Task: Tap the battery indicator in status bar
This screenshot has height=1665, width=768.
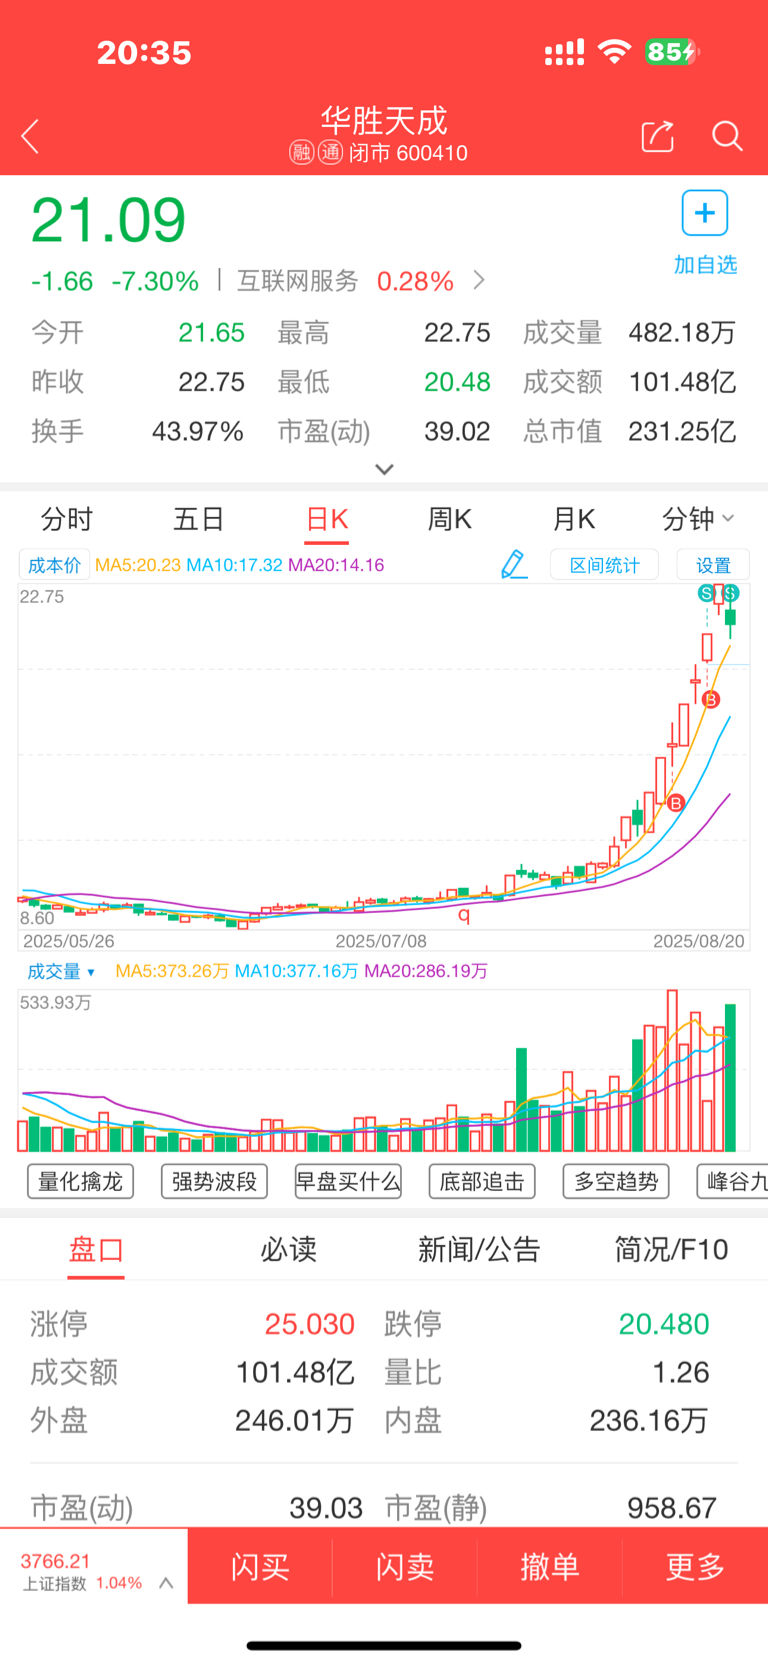Action: (x=672, y=52)
